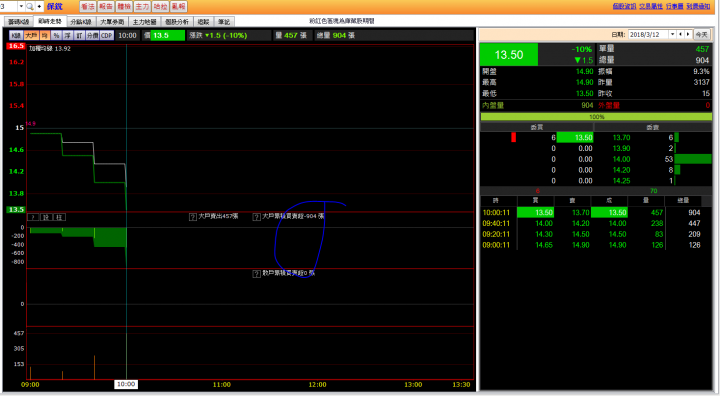This screenshot has width=720, height=396.
Task: Click the 設 settings button in sub-chart
Action: tap(46, 217)
